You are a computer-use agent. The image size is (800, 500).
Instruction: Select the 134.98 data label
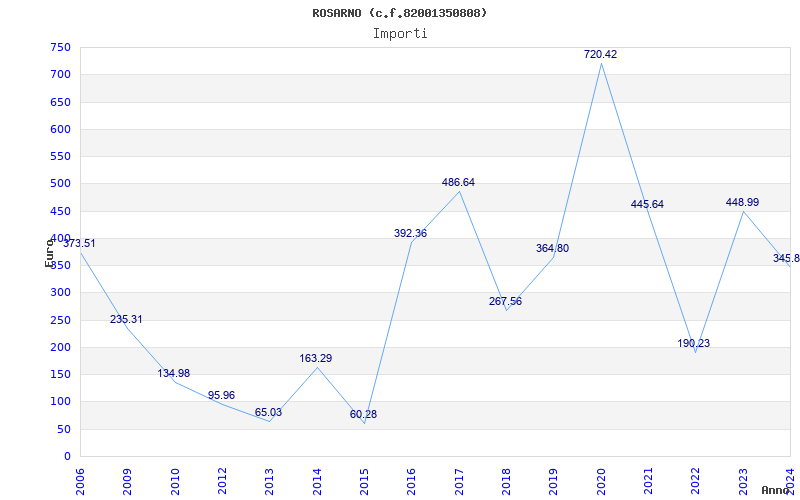pos(173,373)
